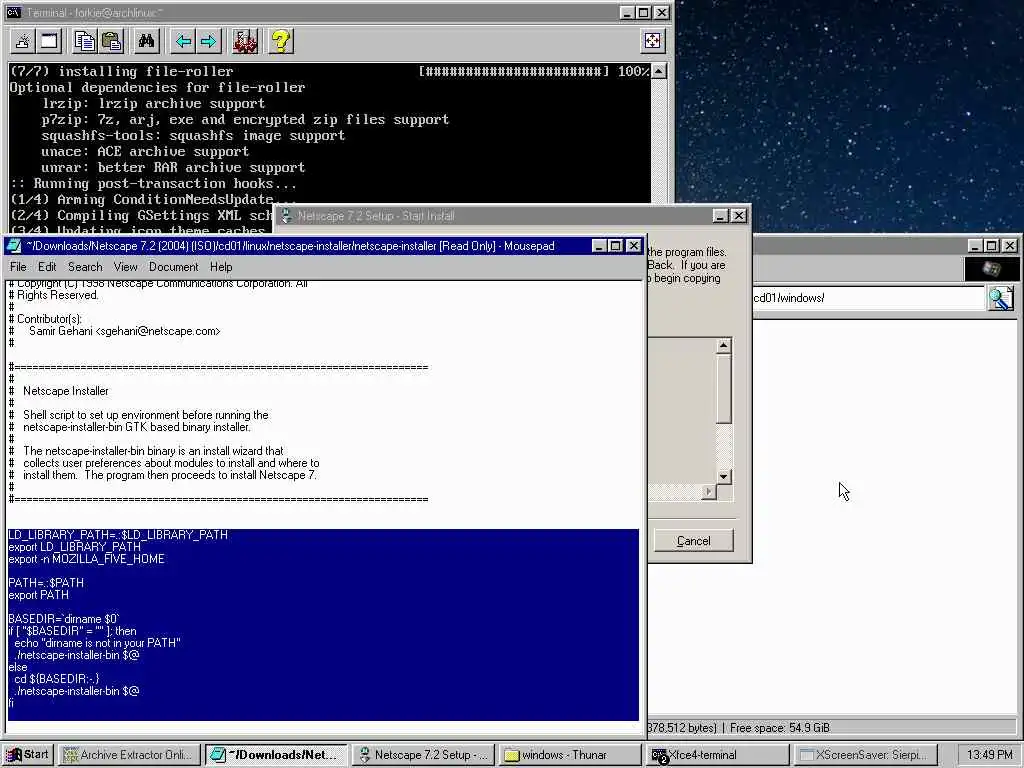Switch to windows - Thunar taskbar item

[570, 755]
